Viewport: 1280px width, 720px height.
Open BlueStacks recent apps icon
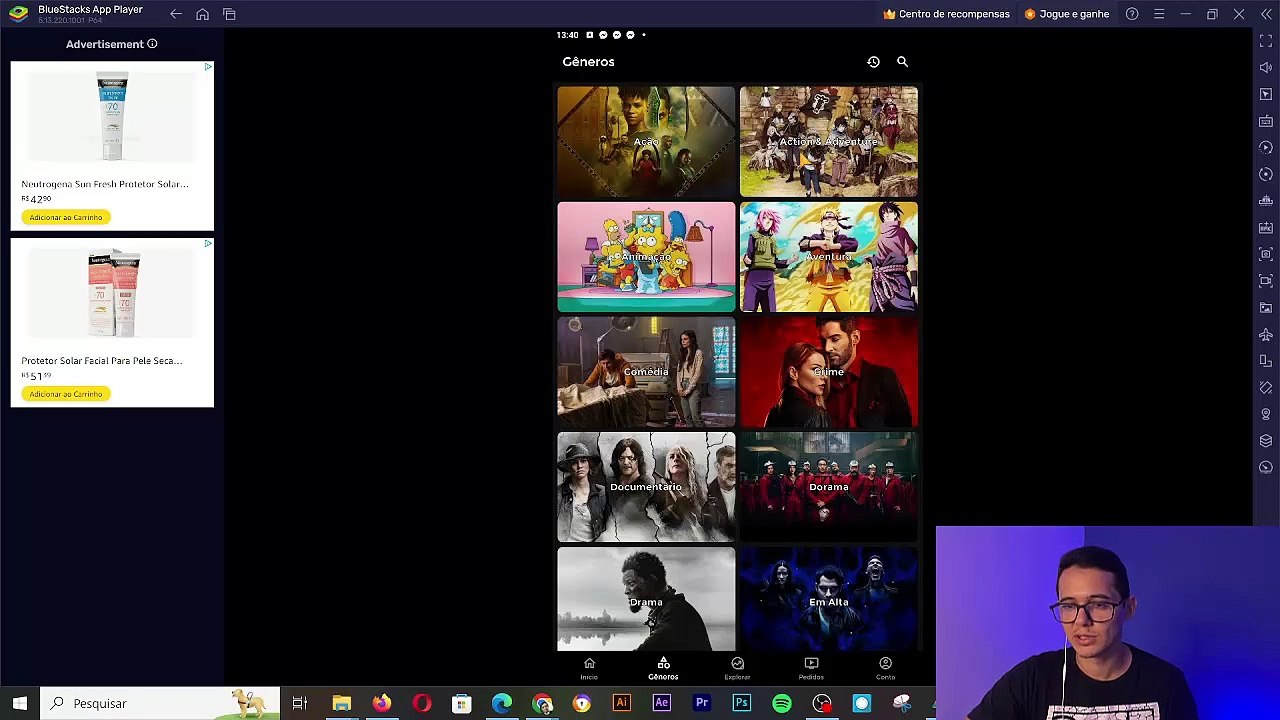pos(229,14)
